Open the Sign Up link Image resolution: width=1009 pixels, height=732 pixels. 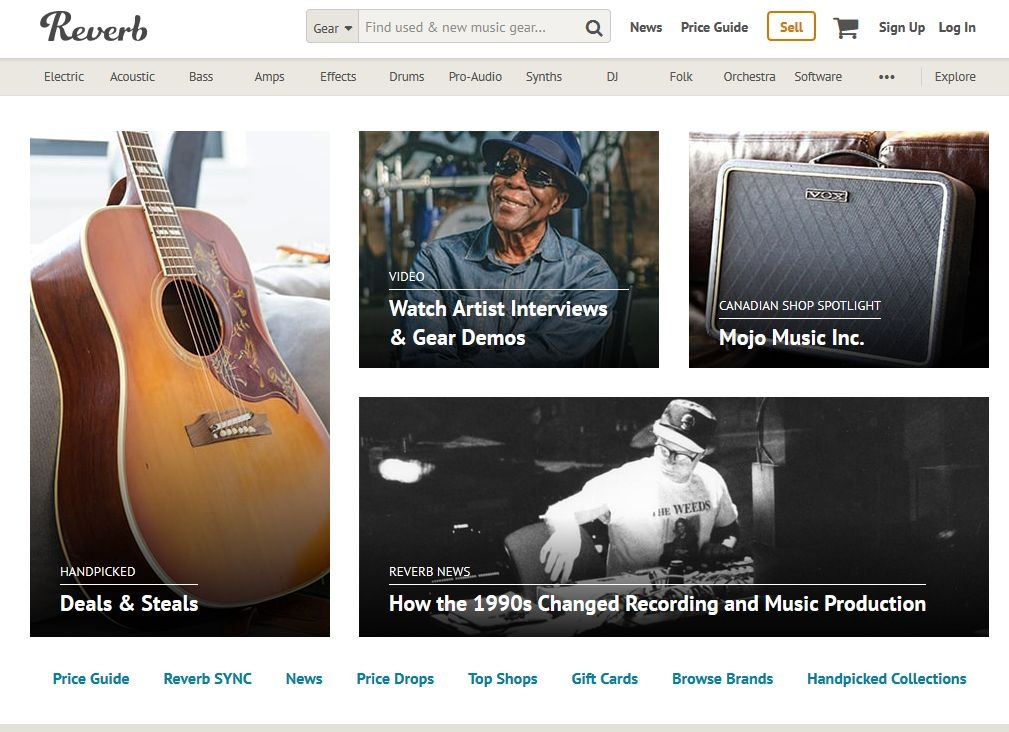902,28
